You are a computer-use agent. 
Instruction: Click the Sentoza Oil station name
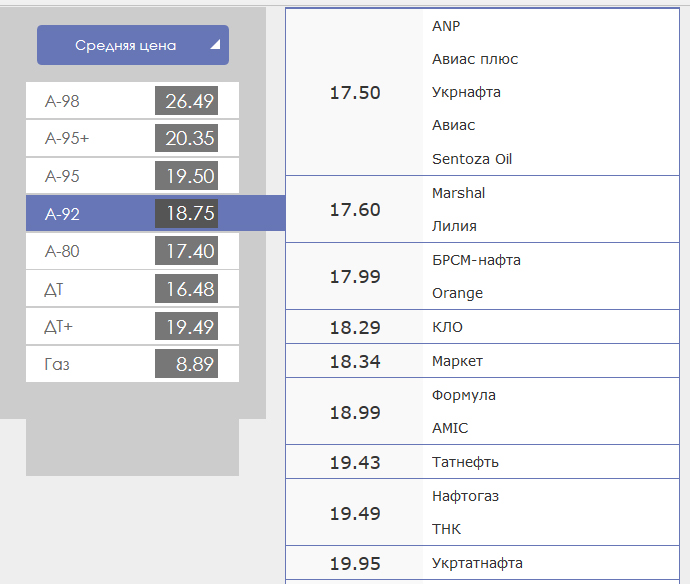point(472,159)
